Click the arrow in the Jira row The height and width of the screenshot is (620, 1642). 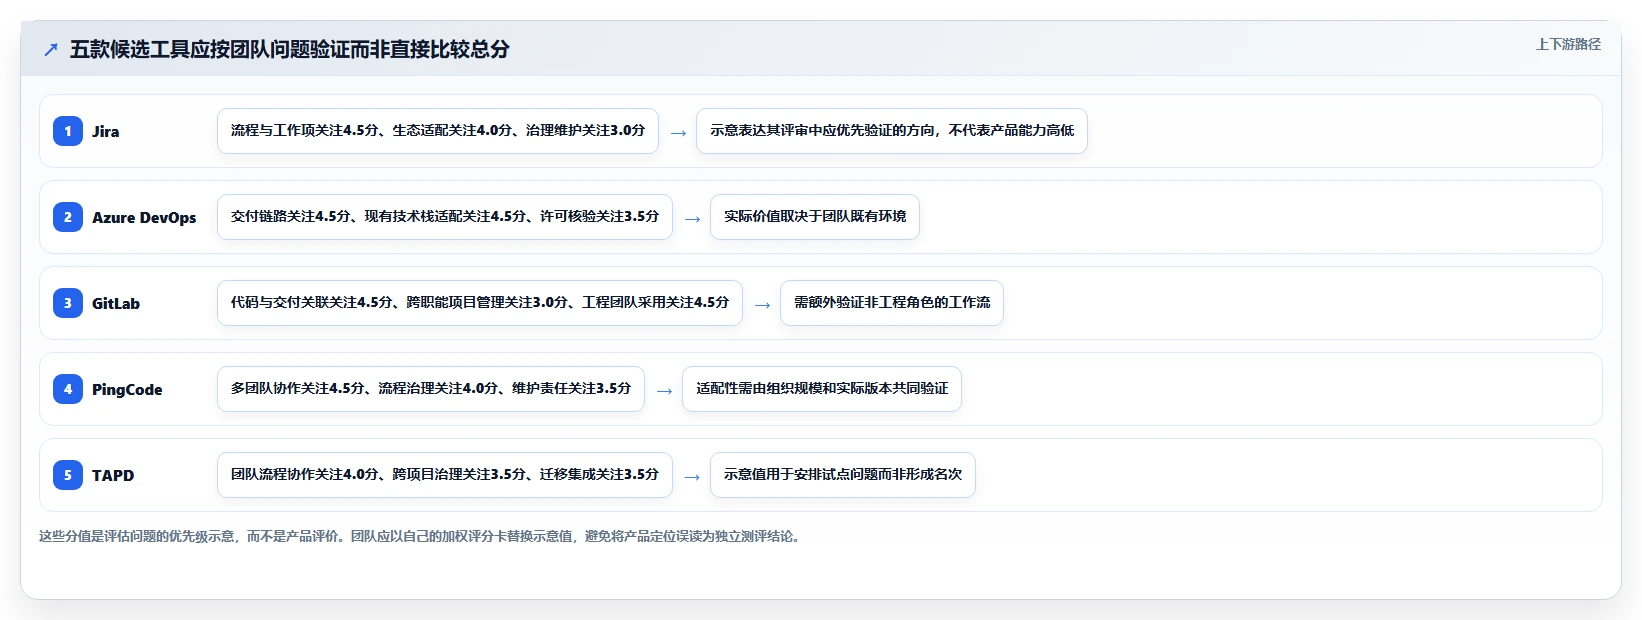tap(678, 132)
